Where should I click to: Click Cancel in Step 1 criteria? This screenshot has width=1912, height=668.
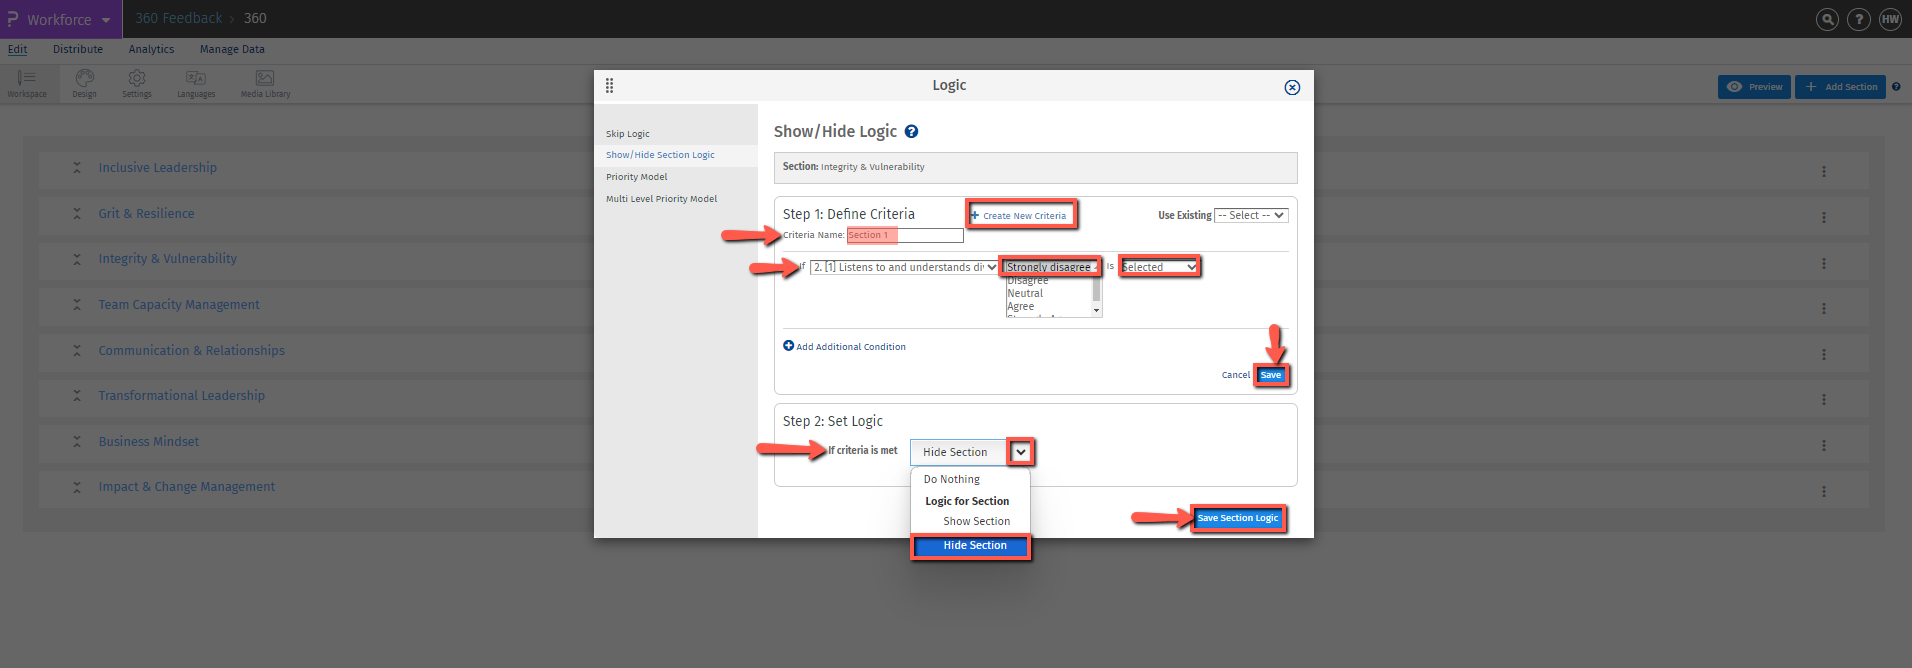(x=1235, y=375)
